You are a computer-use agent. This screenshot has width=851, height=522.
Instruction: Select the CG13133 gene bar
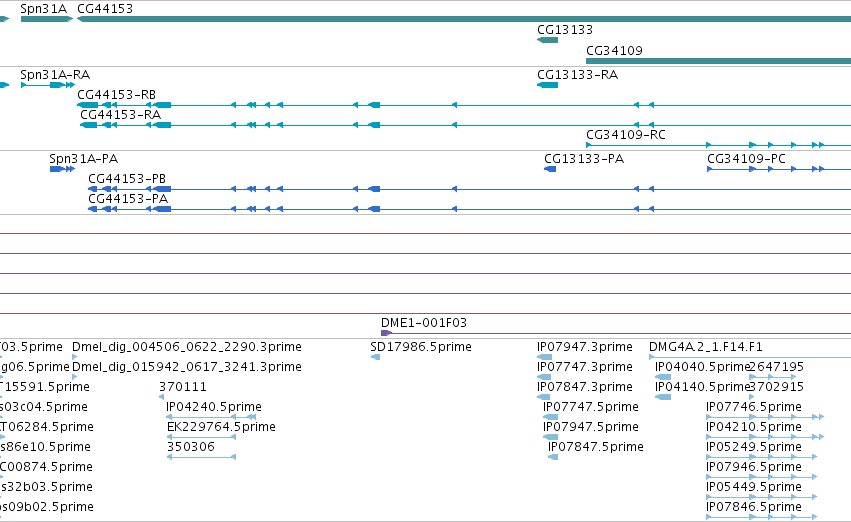548,40
